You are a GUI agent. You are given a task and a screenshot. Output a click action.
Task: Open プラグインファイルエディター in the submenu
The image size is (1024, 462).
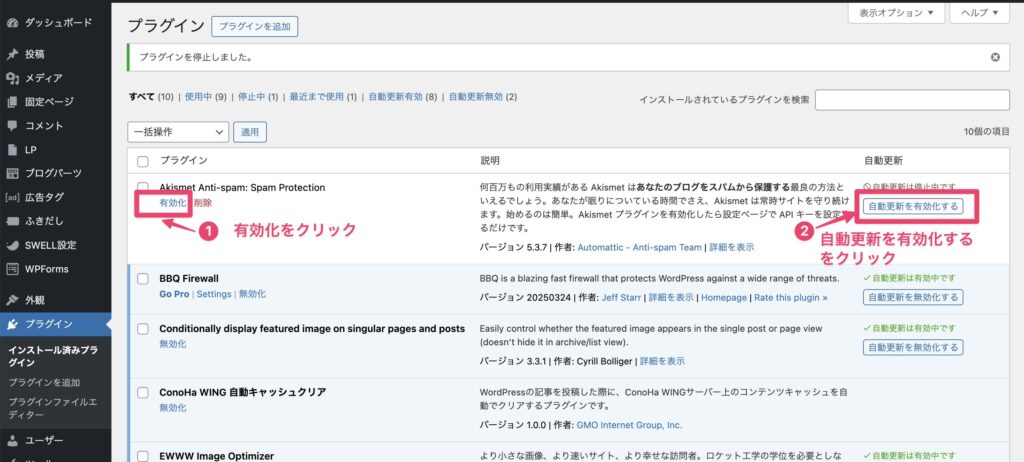[52, 407]
